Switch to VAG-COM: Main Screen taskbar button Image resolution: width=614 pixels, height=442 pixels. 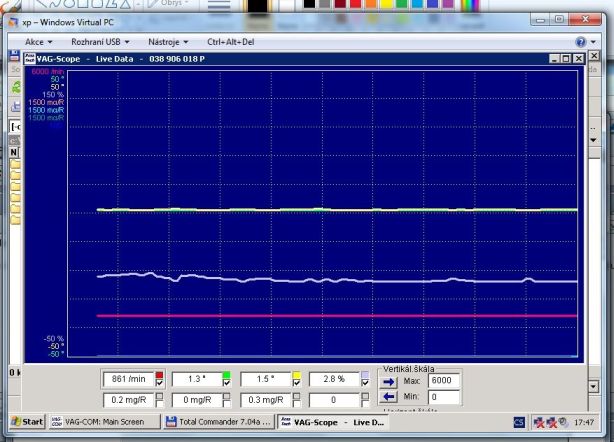pyautogui.click(x=104, y=422)
